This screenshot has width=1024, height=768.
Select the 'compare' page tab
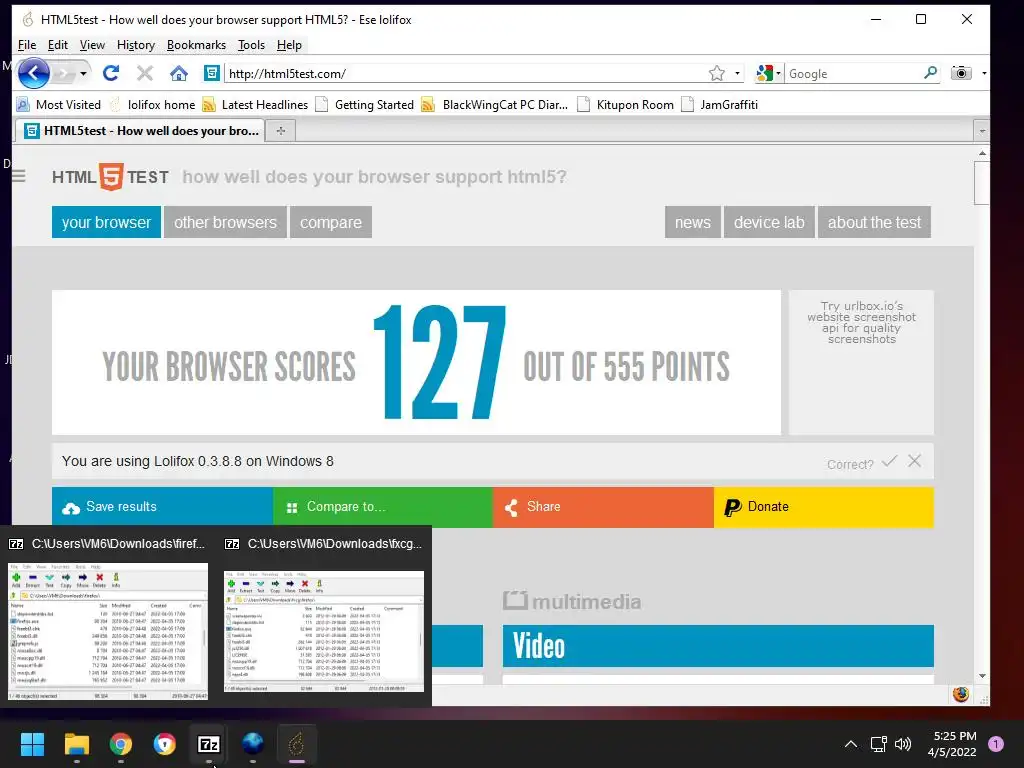[330, 222]
